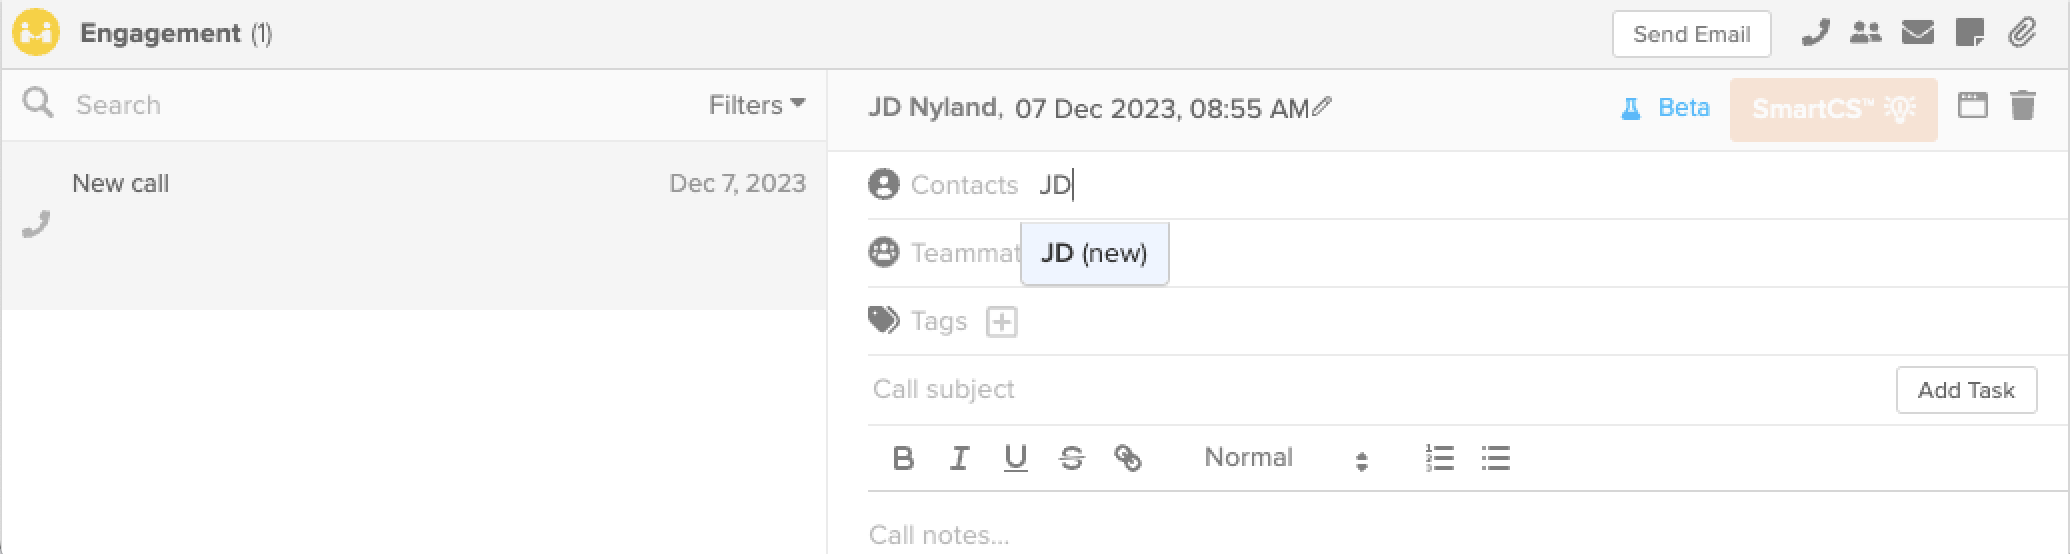Toggle bold formatting

[x=903, y=458]
